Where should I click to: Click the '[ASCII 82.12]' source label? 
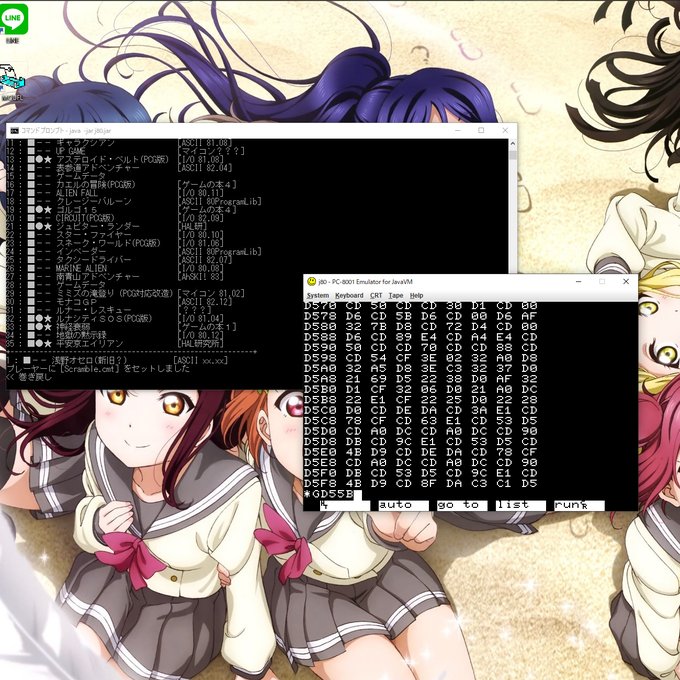[205, 302]
